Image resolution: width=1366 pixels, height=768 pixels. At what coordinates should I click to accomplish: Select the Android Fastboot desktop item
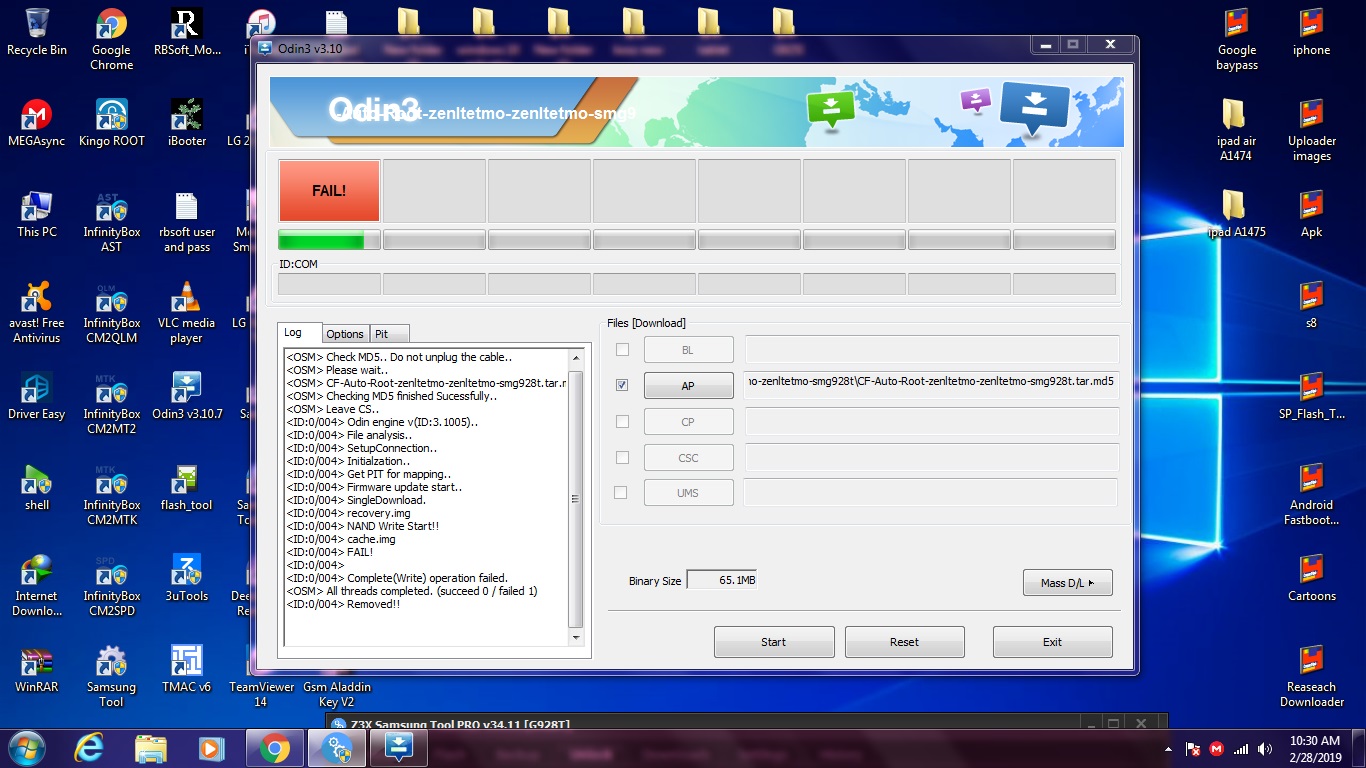click(x=1312, y=494)
